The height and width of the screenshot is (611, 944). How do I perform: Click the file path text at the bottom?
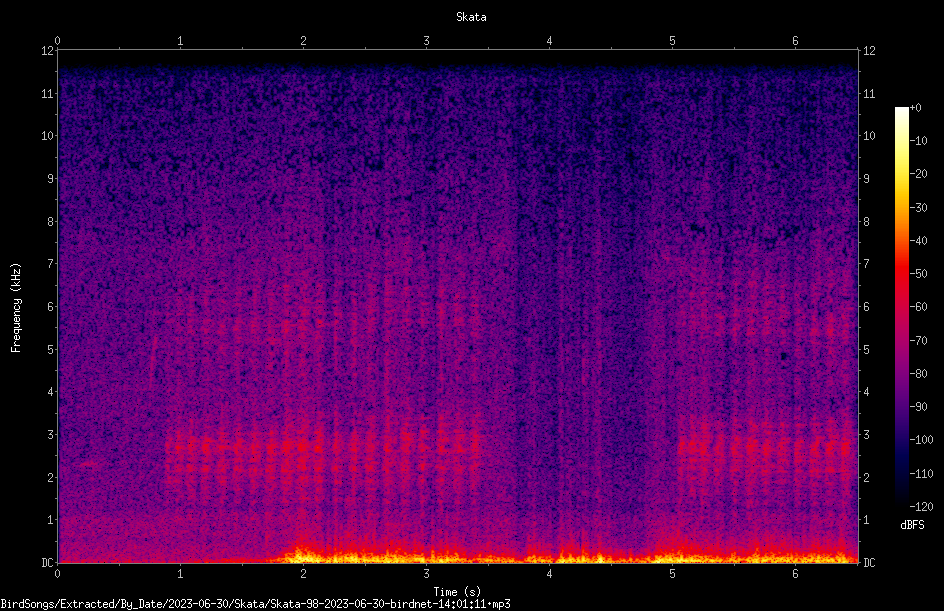point(255,604)
